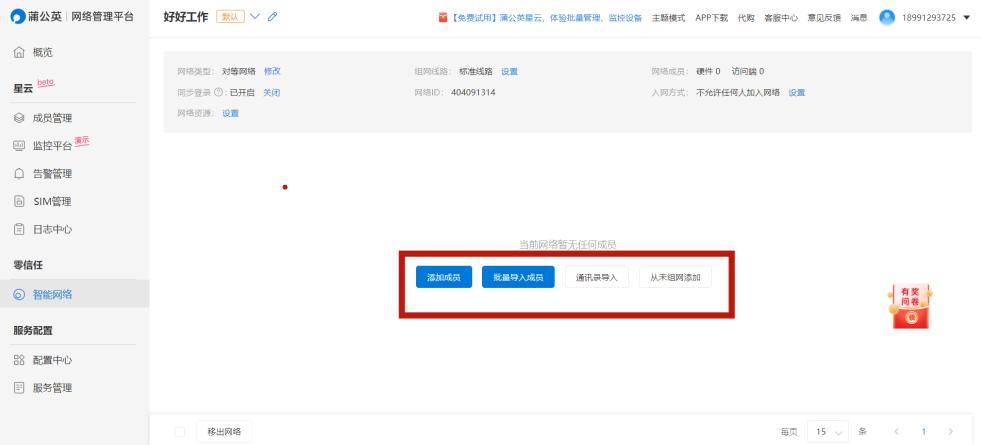Click the 从未组网添加 button

coord(675,277)
